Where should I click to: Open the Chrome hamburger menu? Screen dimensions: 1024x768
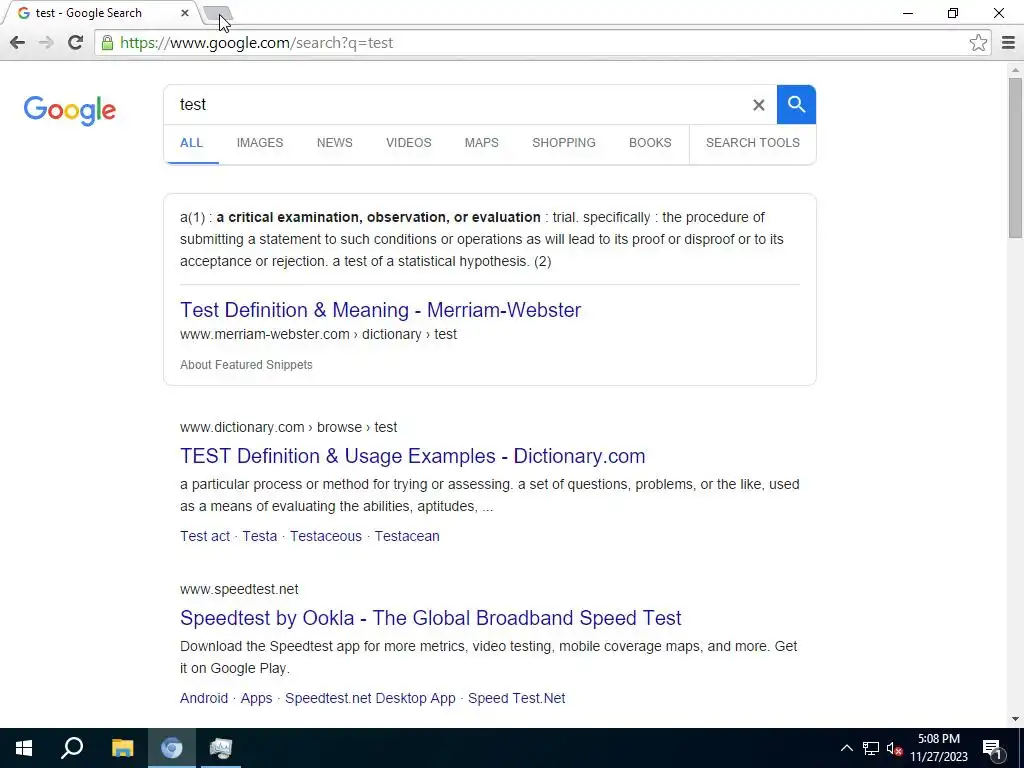tap(1008, 43)
